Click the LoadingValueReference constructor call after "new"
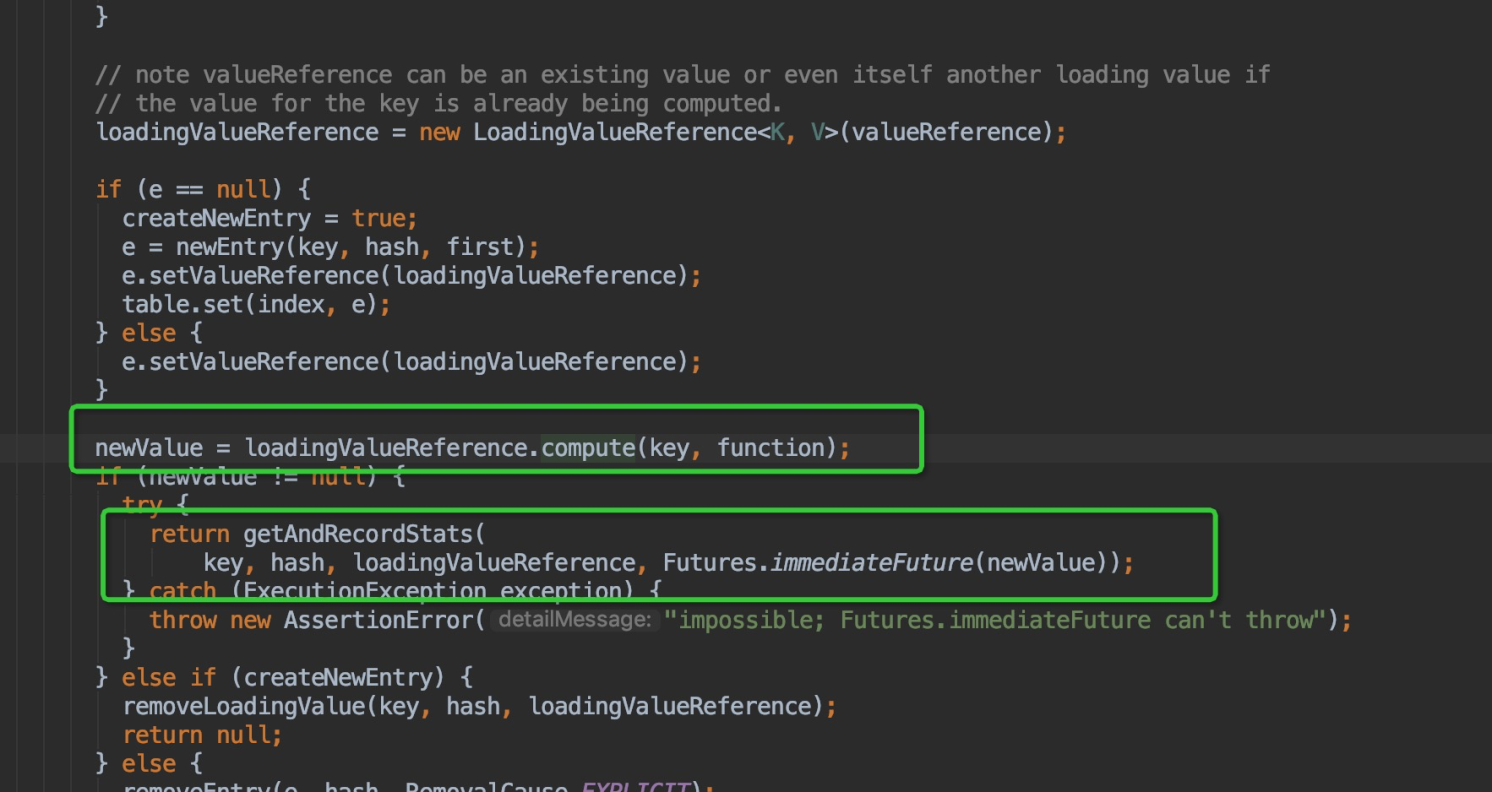 [x=615, y=132]
